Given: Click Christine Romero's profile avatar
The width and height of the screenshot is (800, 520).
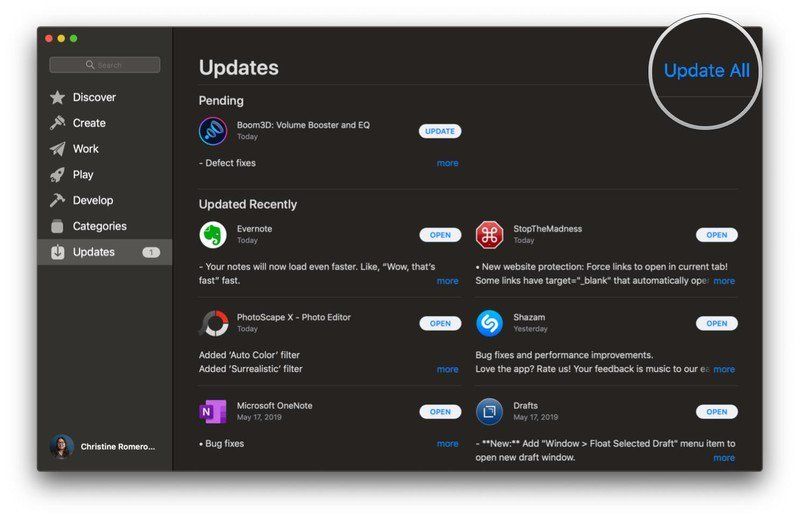Looking at the screenshot, I should (x=62, y=447).
